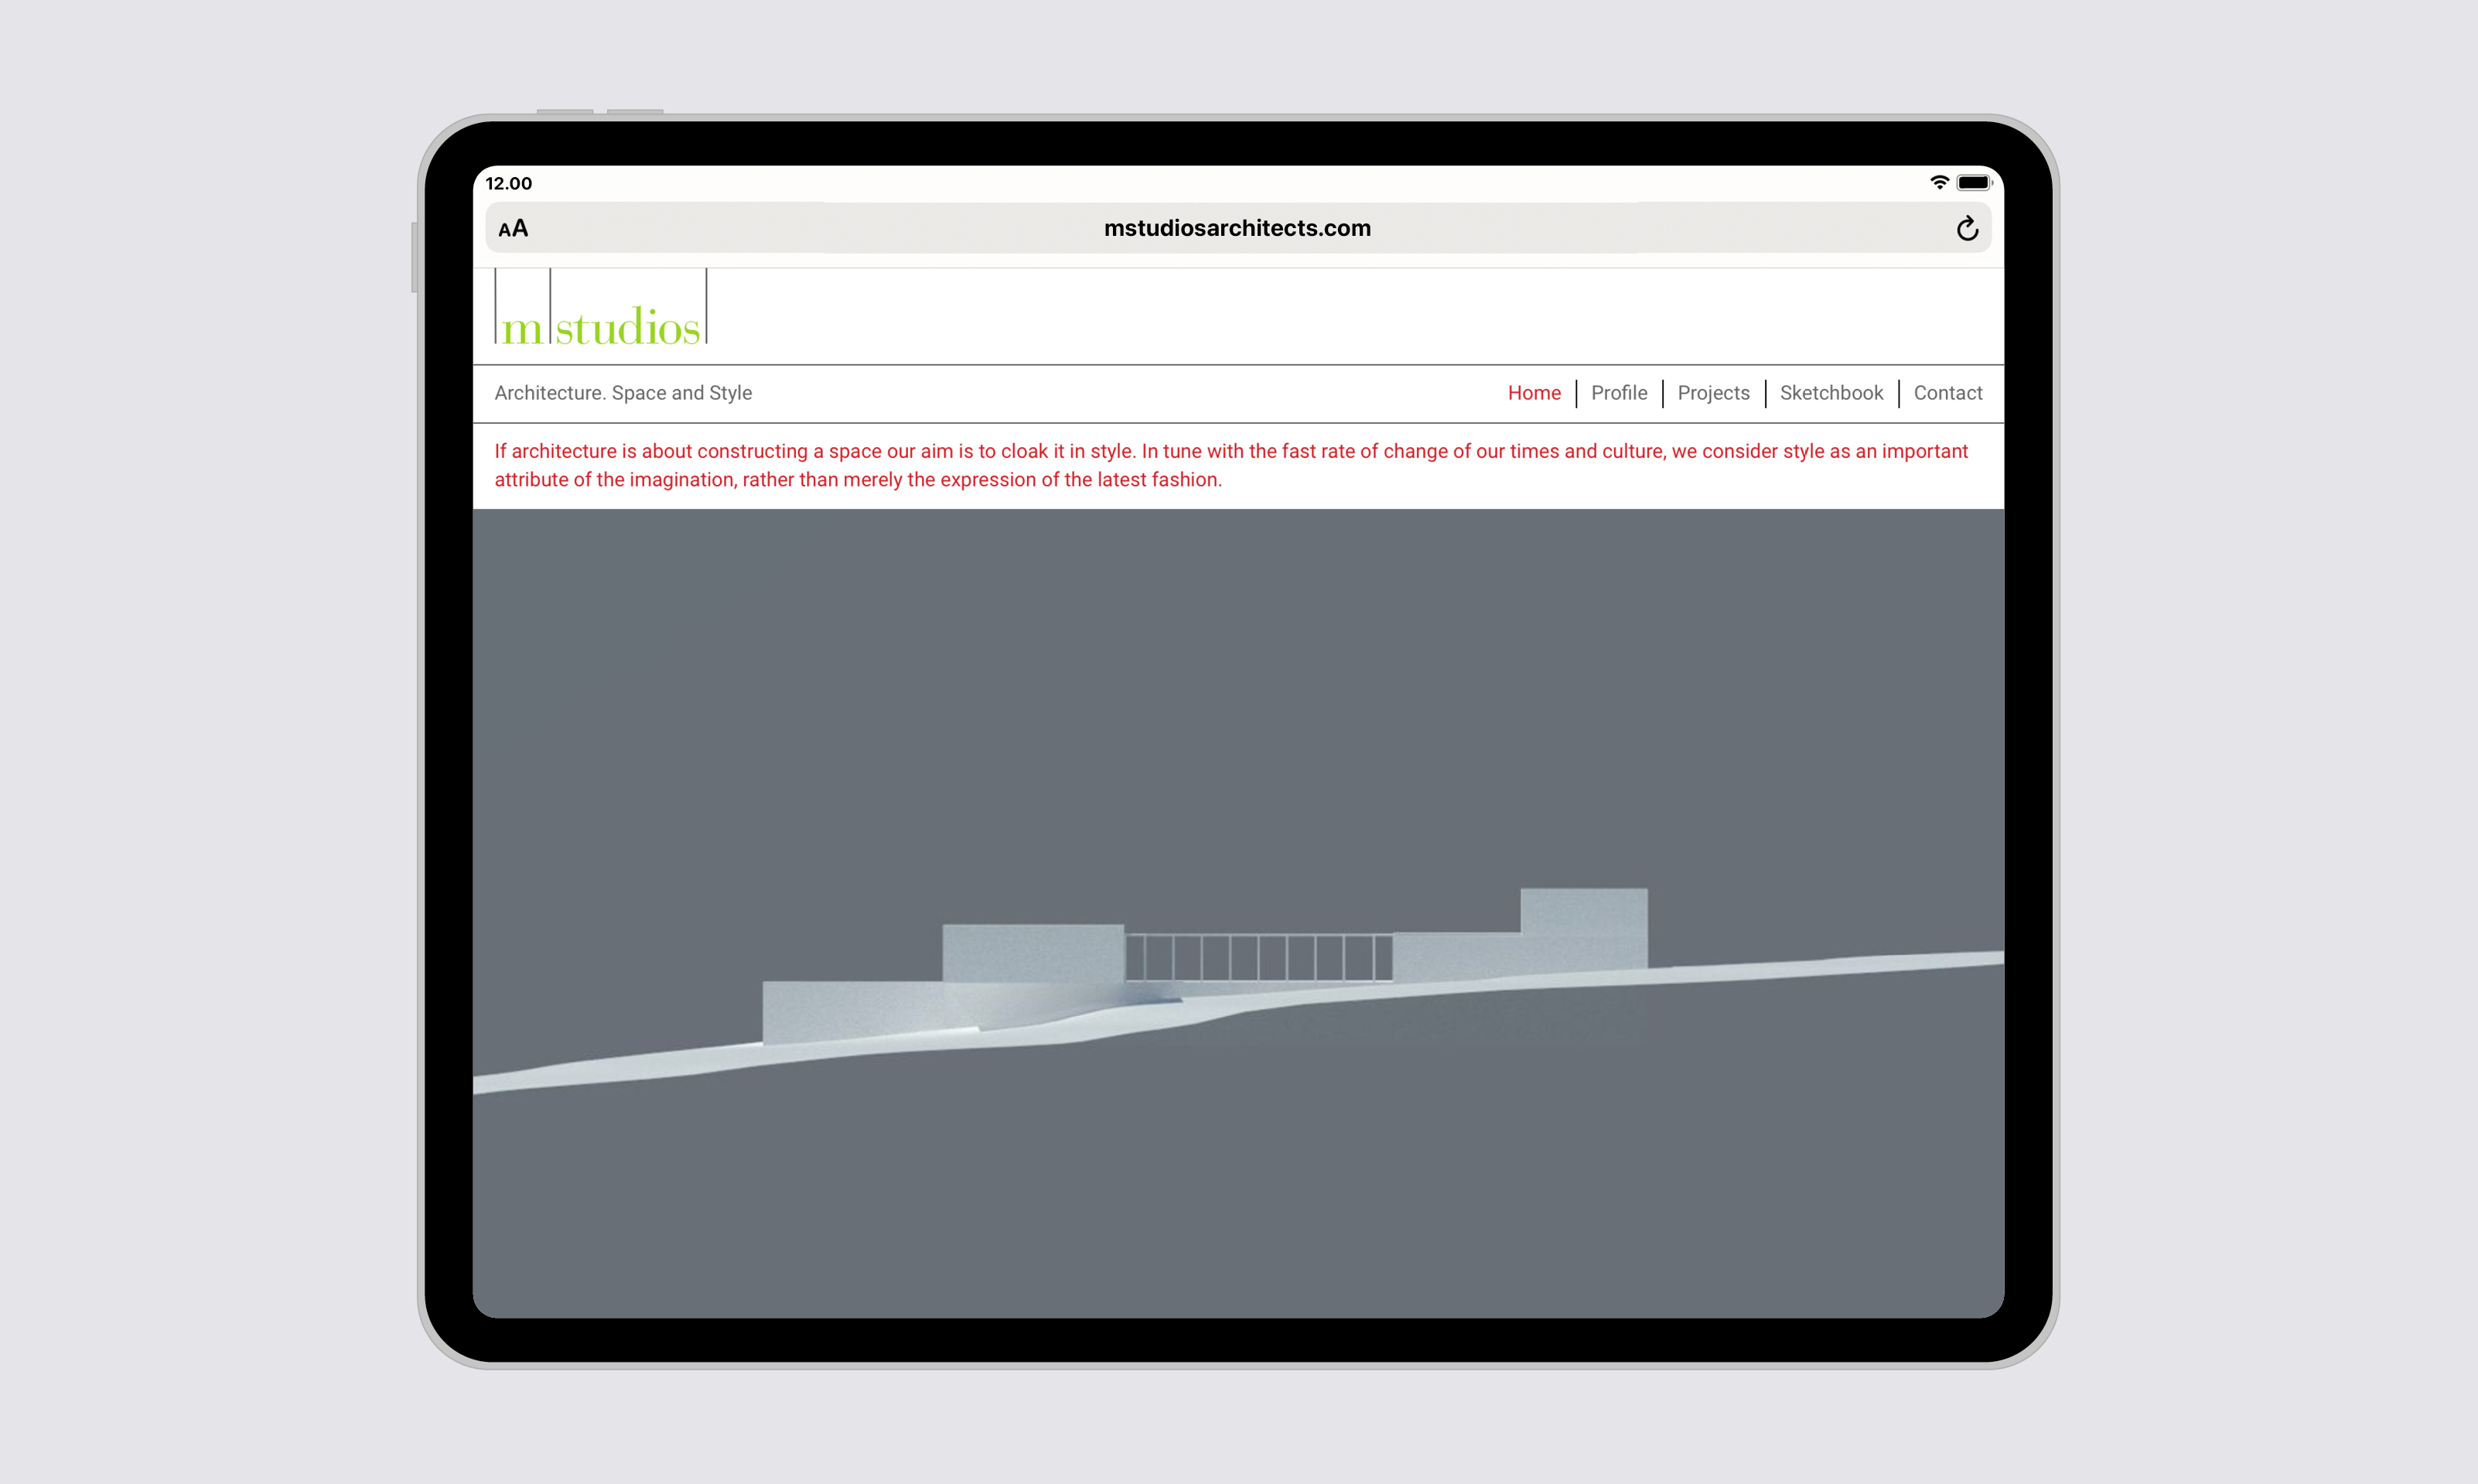Open the Contact page
The image size is (2478, 1484).
coord(1947,393)
